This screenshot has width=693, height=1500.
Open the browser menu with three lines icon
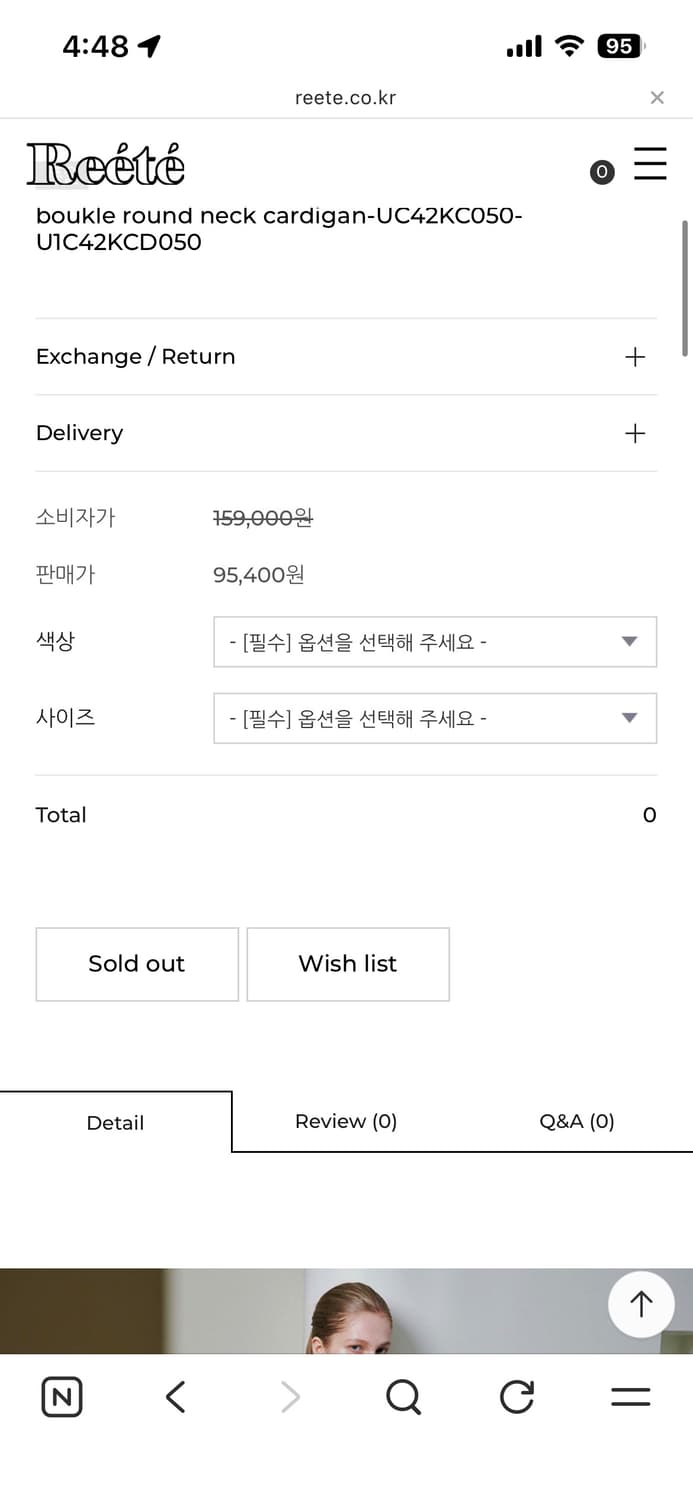tap(630, 1397)
